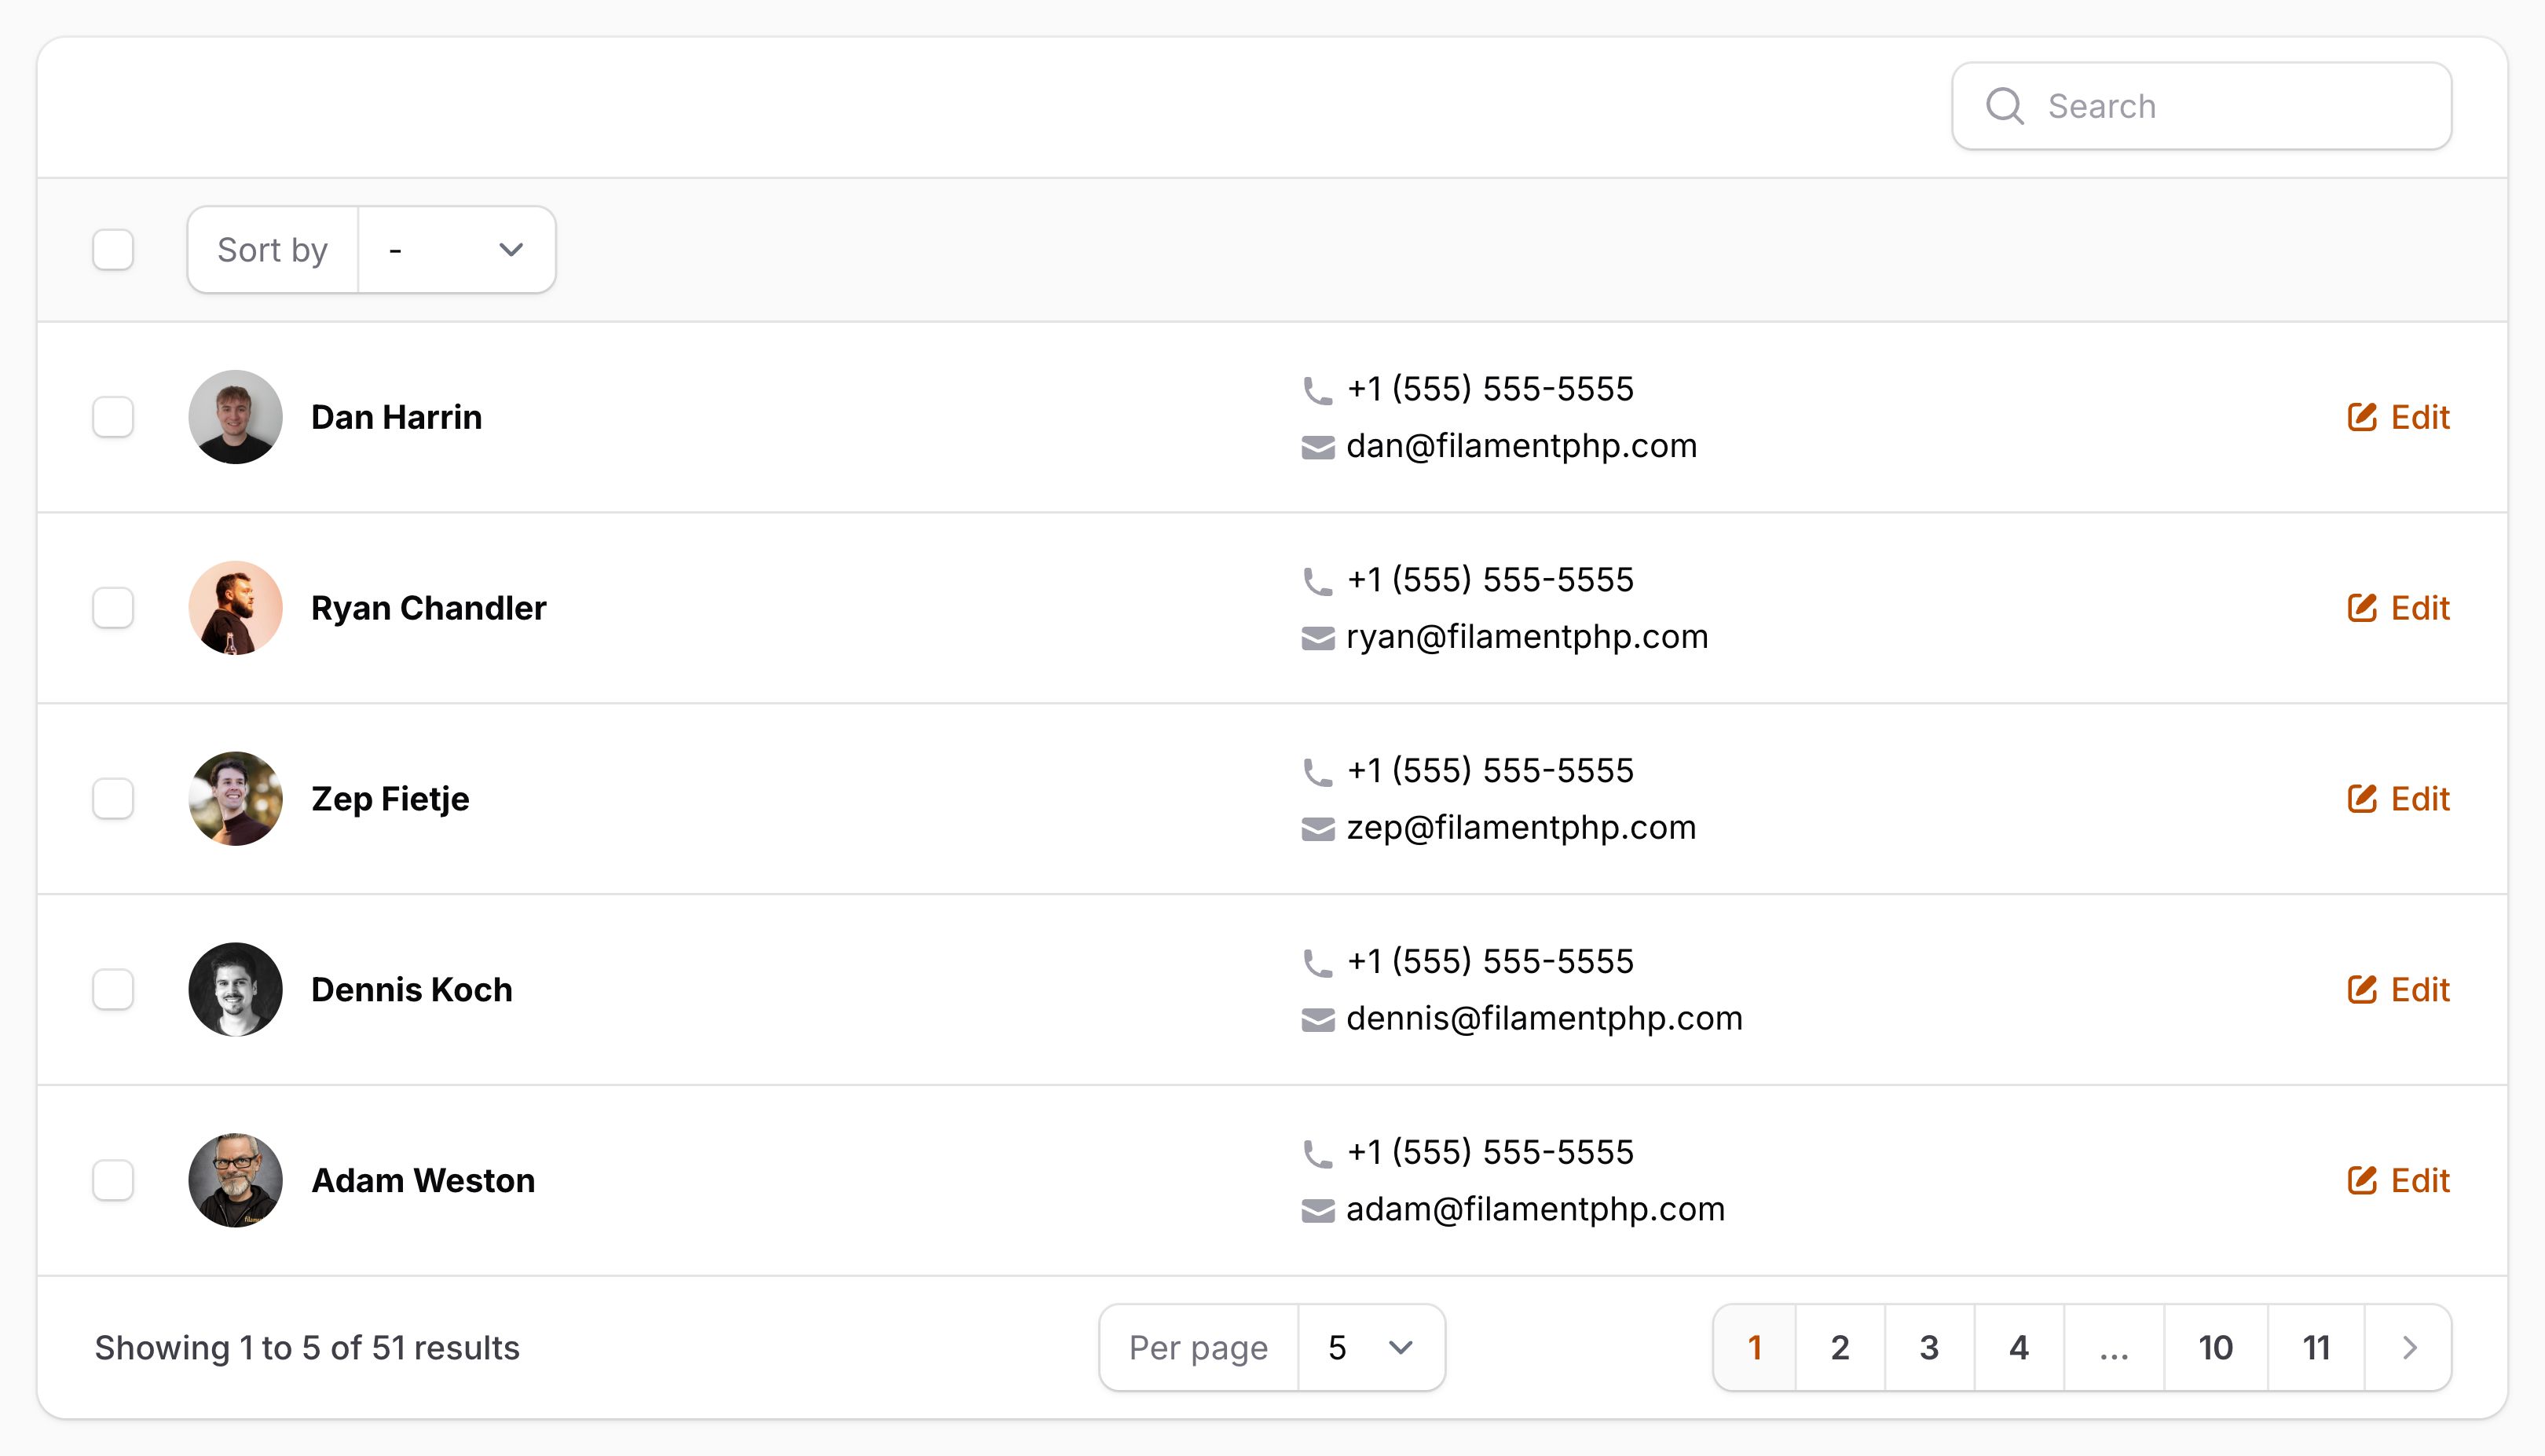Click phone icon in Dennis Koch row
The width and height of the screenshot is (2545, 1456).
point(1318,963)
